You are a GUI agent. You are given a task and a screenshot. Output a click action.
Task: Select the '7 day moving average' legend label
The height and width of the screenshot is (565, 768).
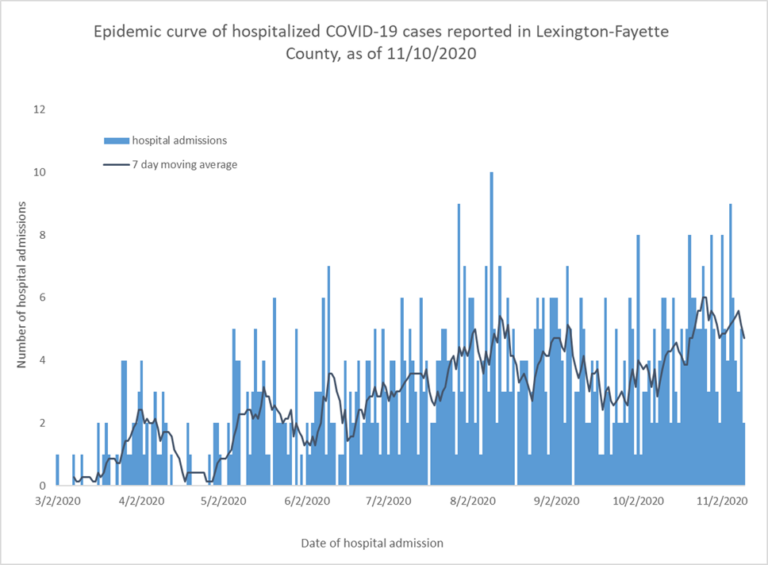pyautogui.click(x=184, y=164)
